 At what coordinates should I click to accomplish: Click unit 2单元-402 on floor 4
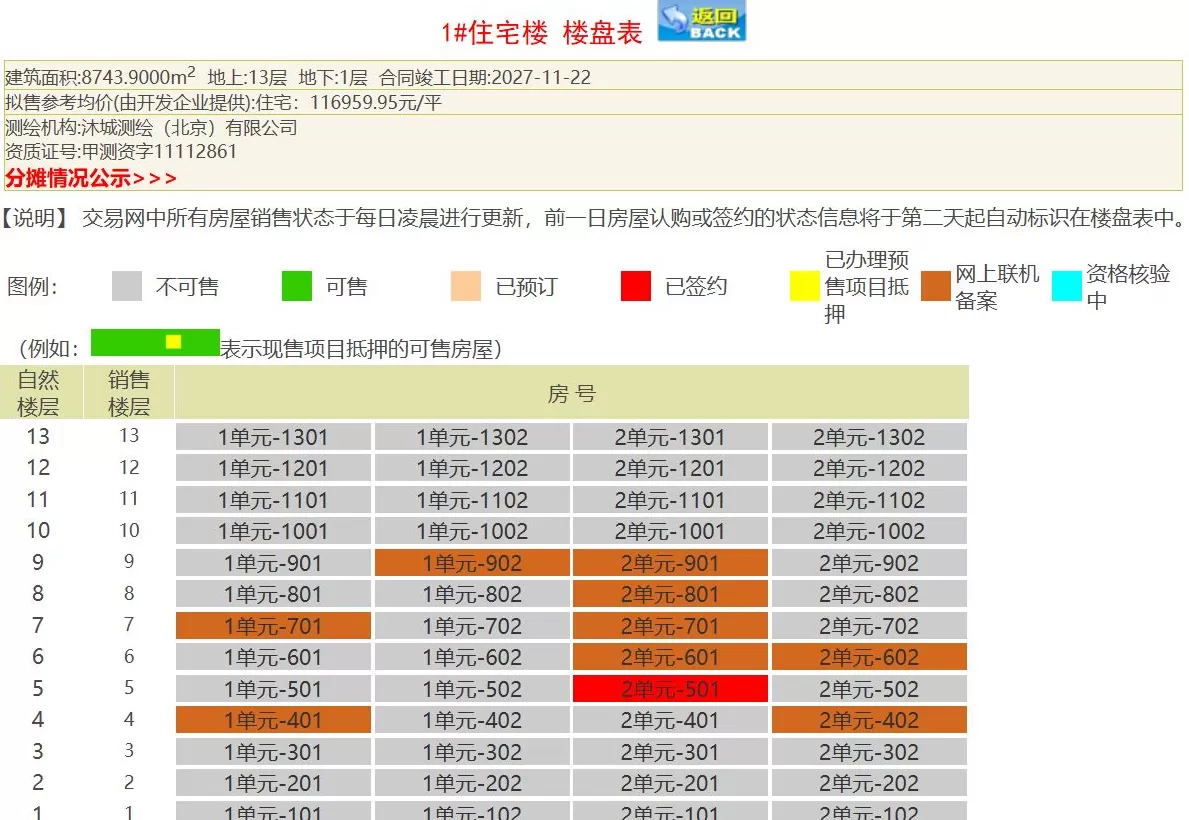click(x=868, y=719)
